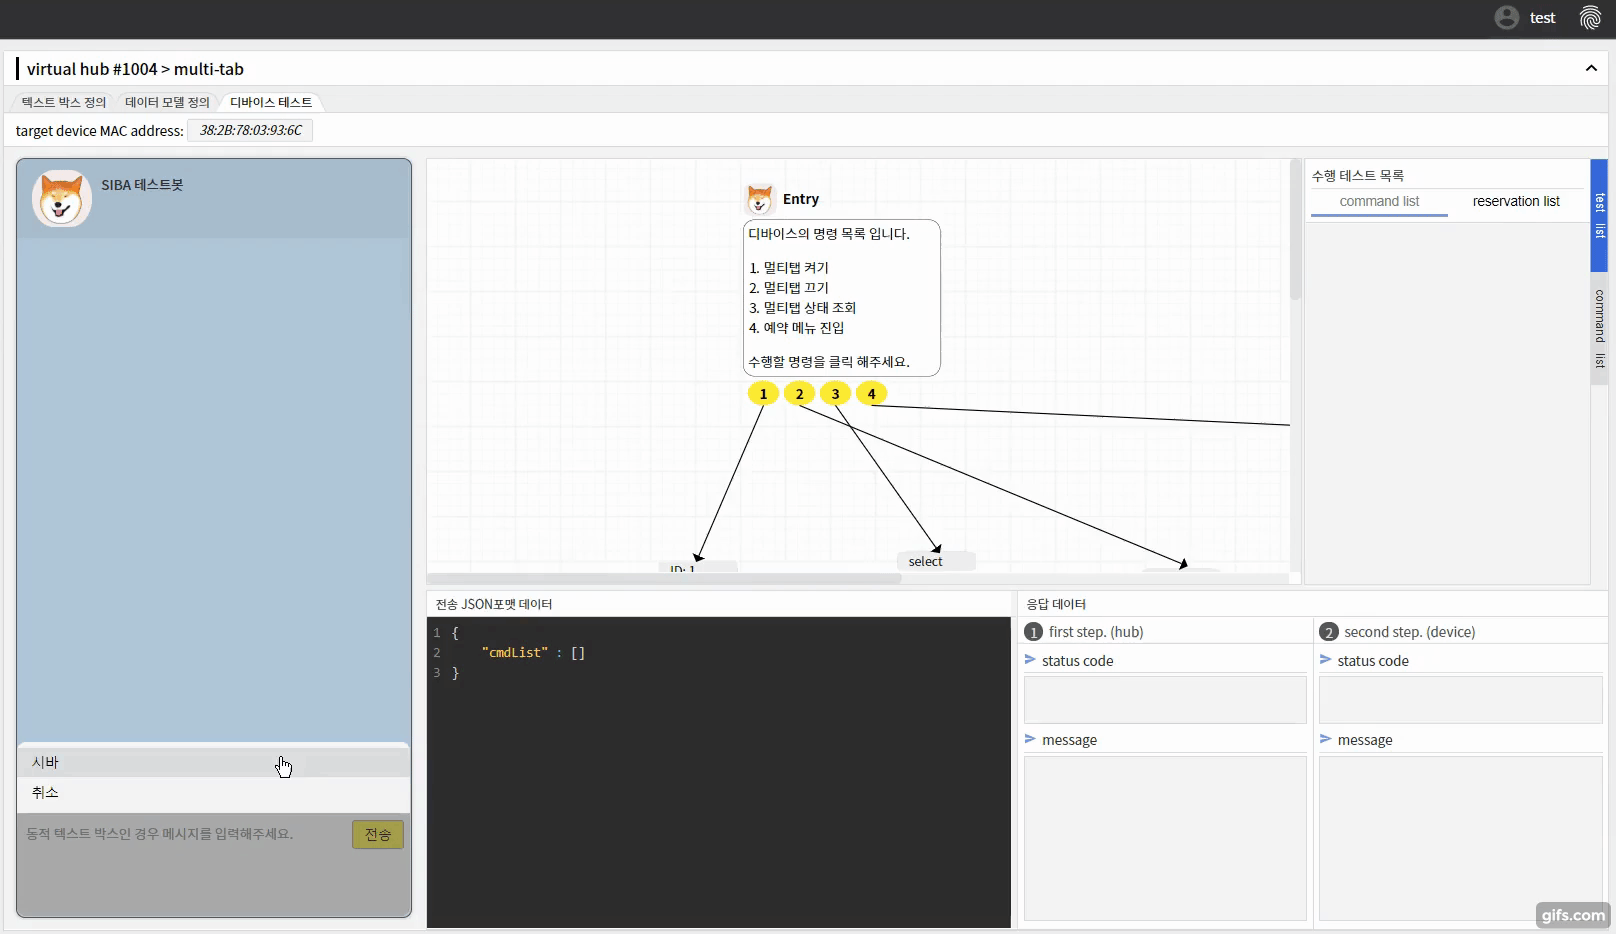The image size is (1616, 934).
Task: Select the vertical test list side tab
Action: tap(1599, 215)
